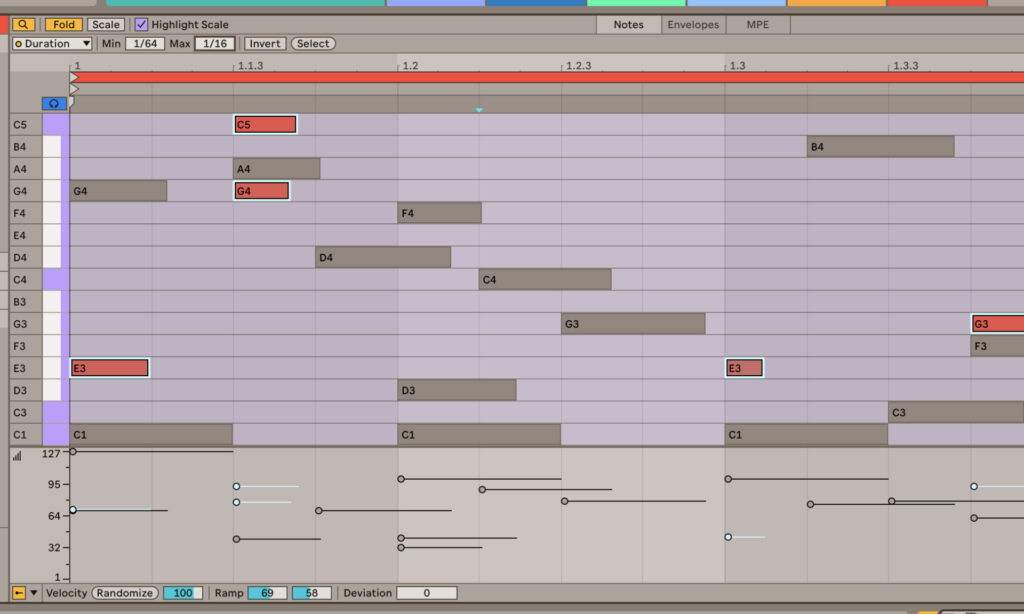Switch to the Envelopes tab
Screen dimensions: 1024x614
click(x=693, y=25)
